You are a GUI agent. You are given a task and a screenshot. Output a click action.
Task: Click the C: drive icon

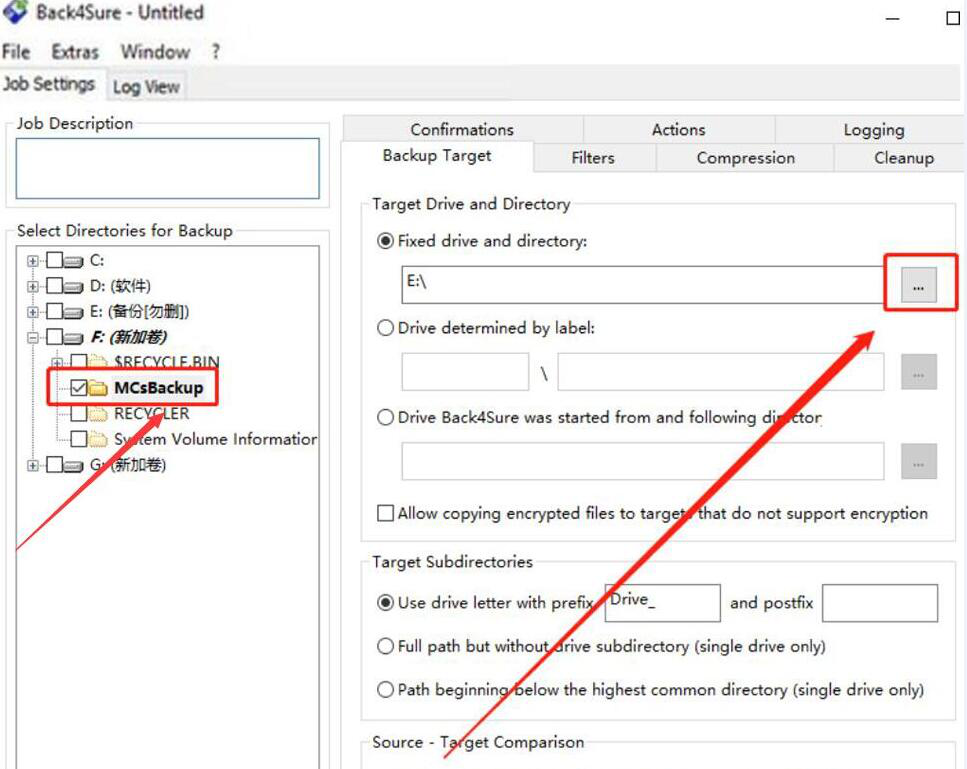(73, 261)
